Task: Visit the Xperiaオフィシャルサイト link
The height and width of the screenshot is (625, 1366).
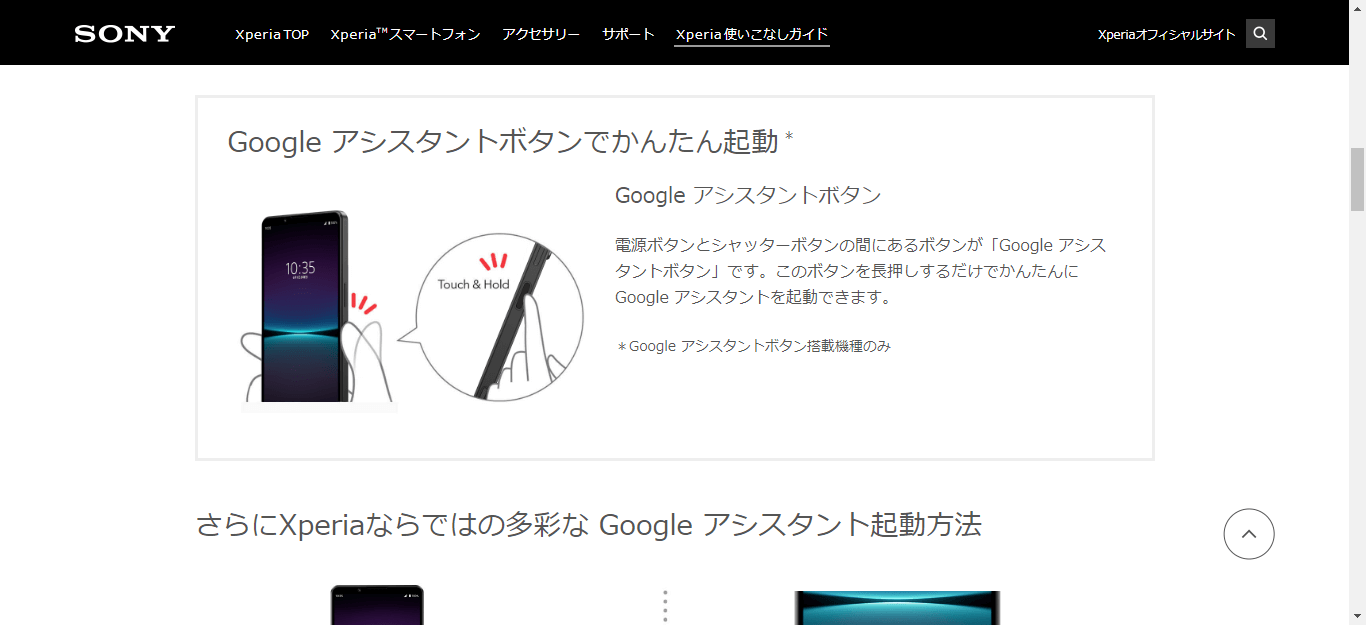Action: click(1164, 33)
